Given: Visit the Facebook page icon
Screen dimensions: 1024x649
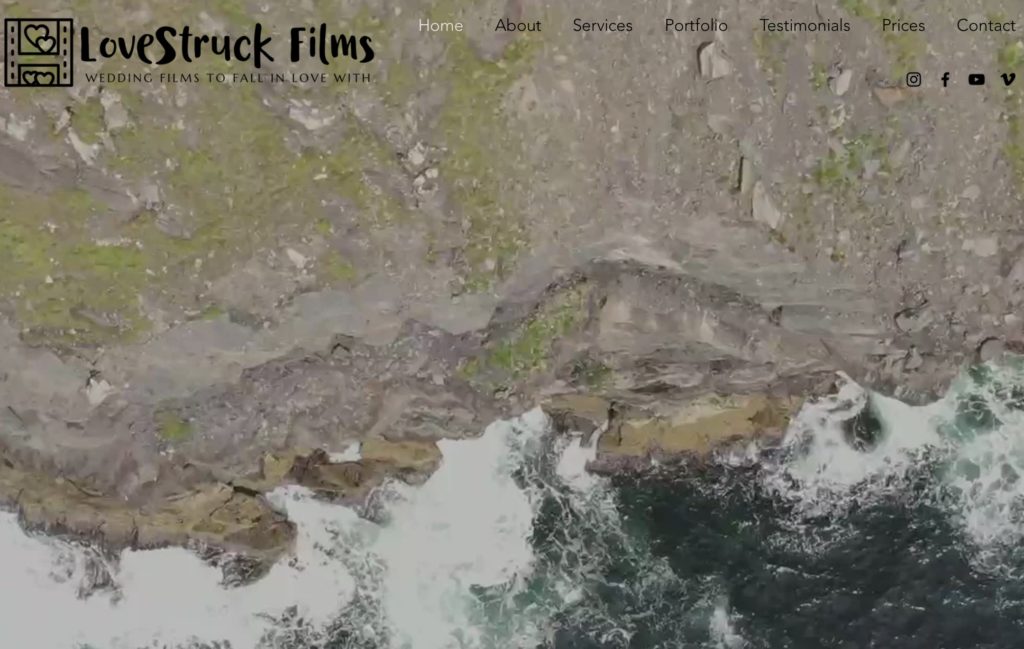Looking at the screenshot, I should [x=945, y=80].
